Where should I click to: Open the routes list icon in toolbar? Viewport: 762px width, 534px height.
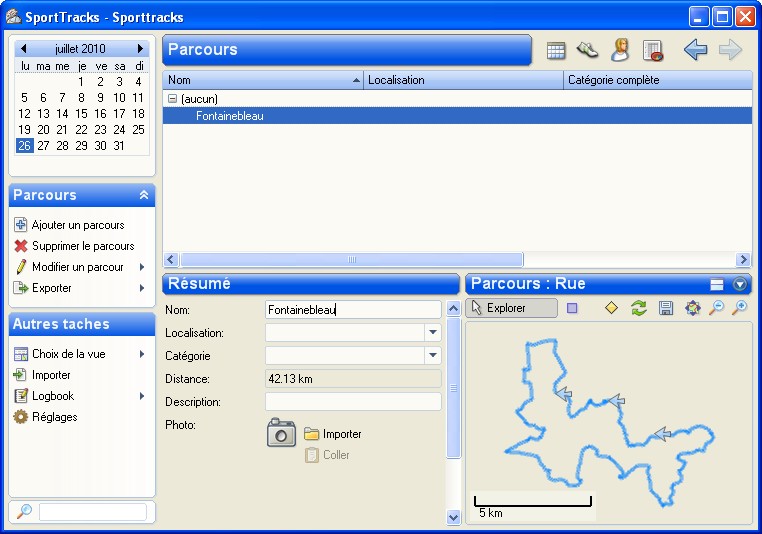coord(653,50)
